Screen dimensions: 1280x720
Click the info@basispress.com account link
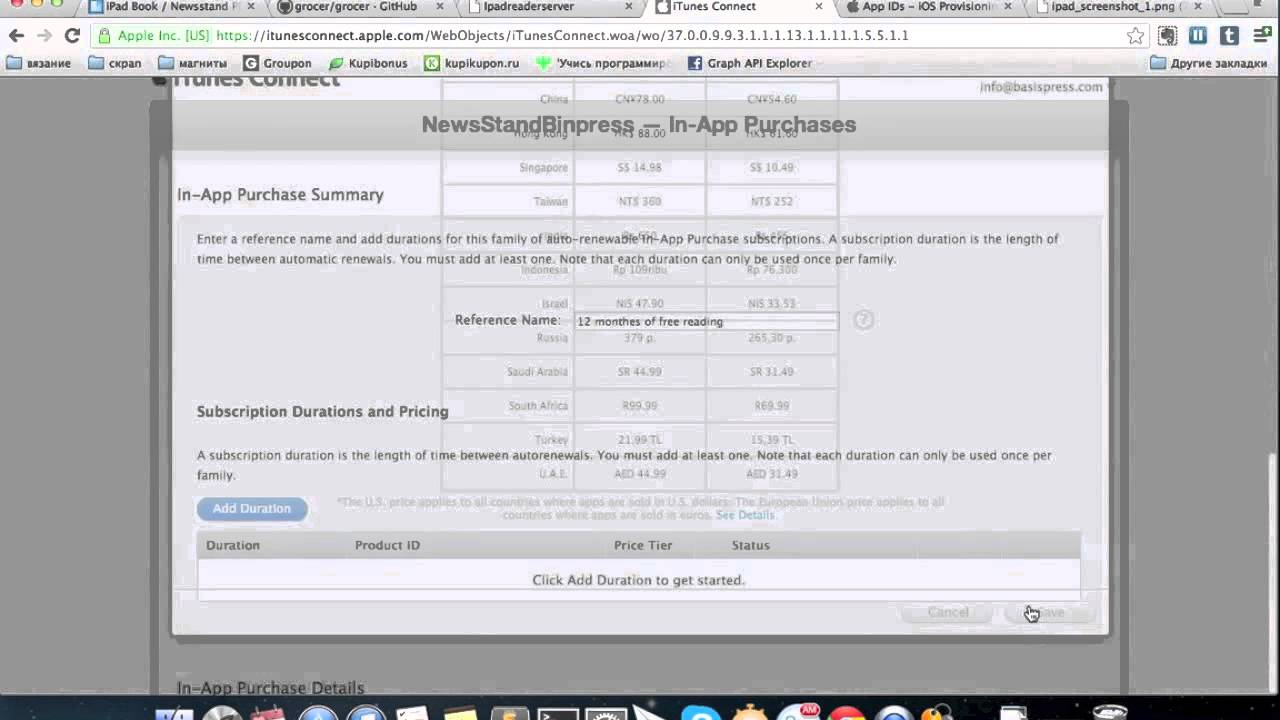[1041, 87]
